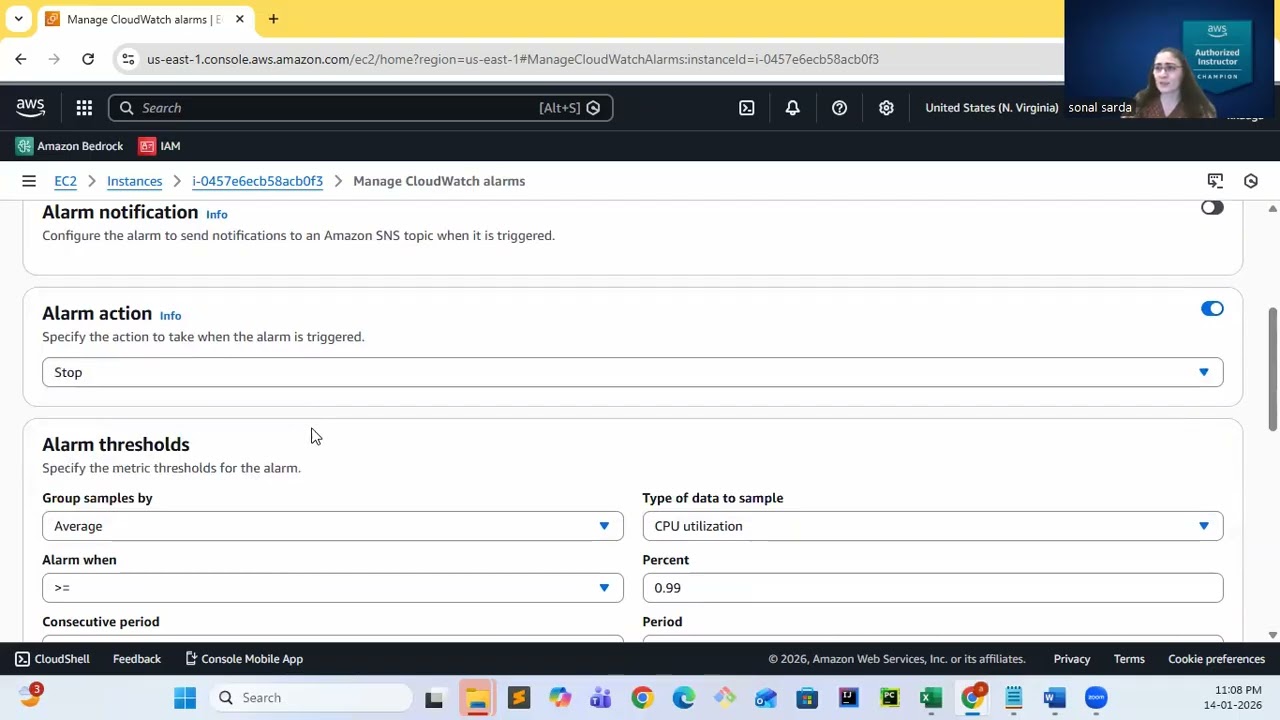This screenshot has width=1280, height=720.
Task: Open Outlook from the taskbar
Action: click(x=766, y=698)
